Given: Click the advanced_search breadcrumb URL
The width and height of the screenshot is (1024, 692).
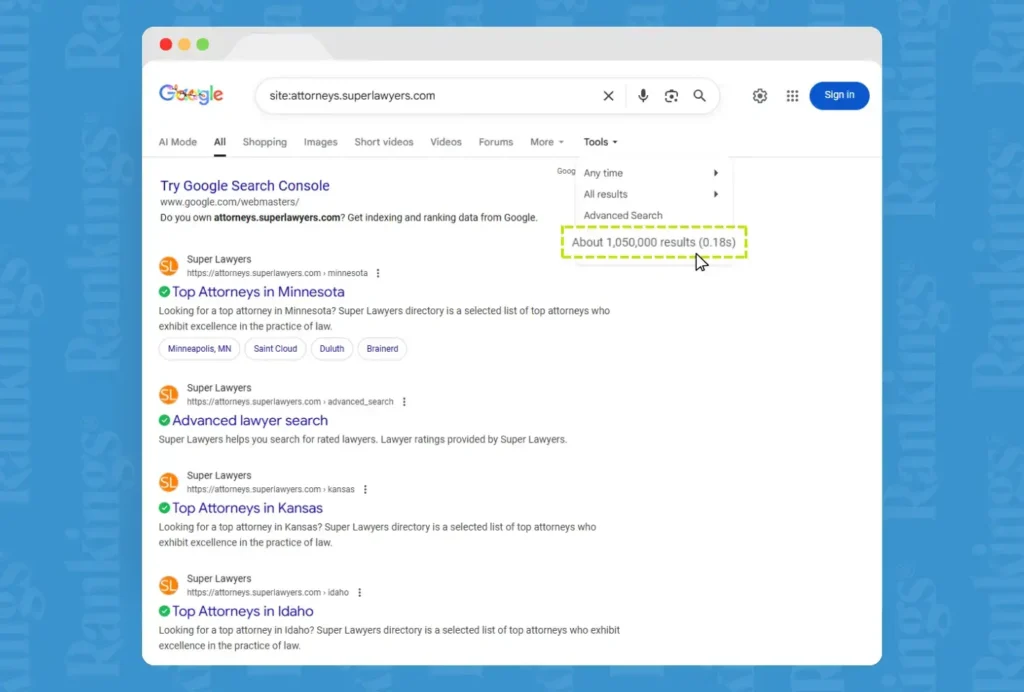Looking at the screenshot, I should (290, 401).
